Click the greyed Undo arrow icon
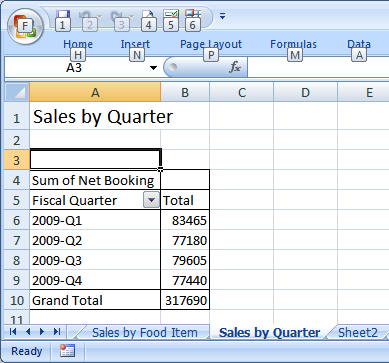This screenshot has width=389, height=363. 85,16
